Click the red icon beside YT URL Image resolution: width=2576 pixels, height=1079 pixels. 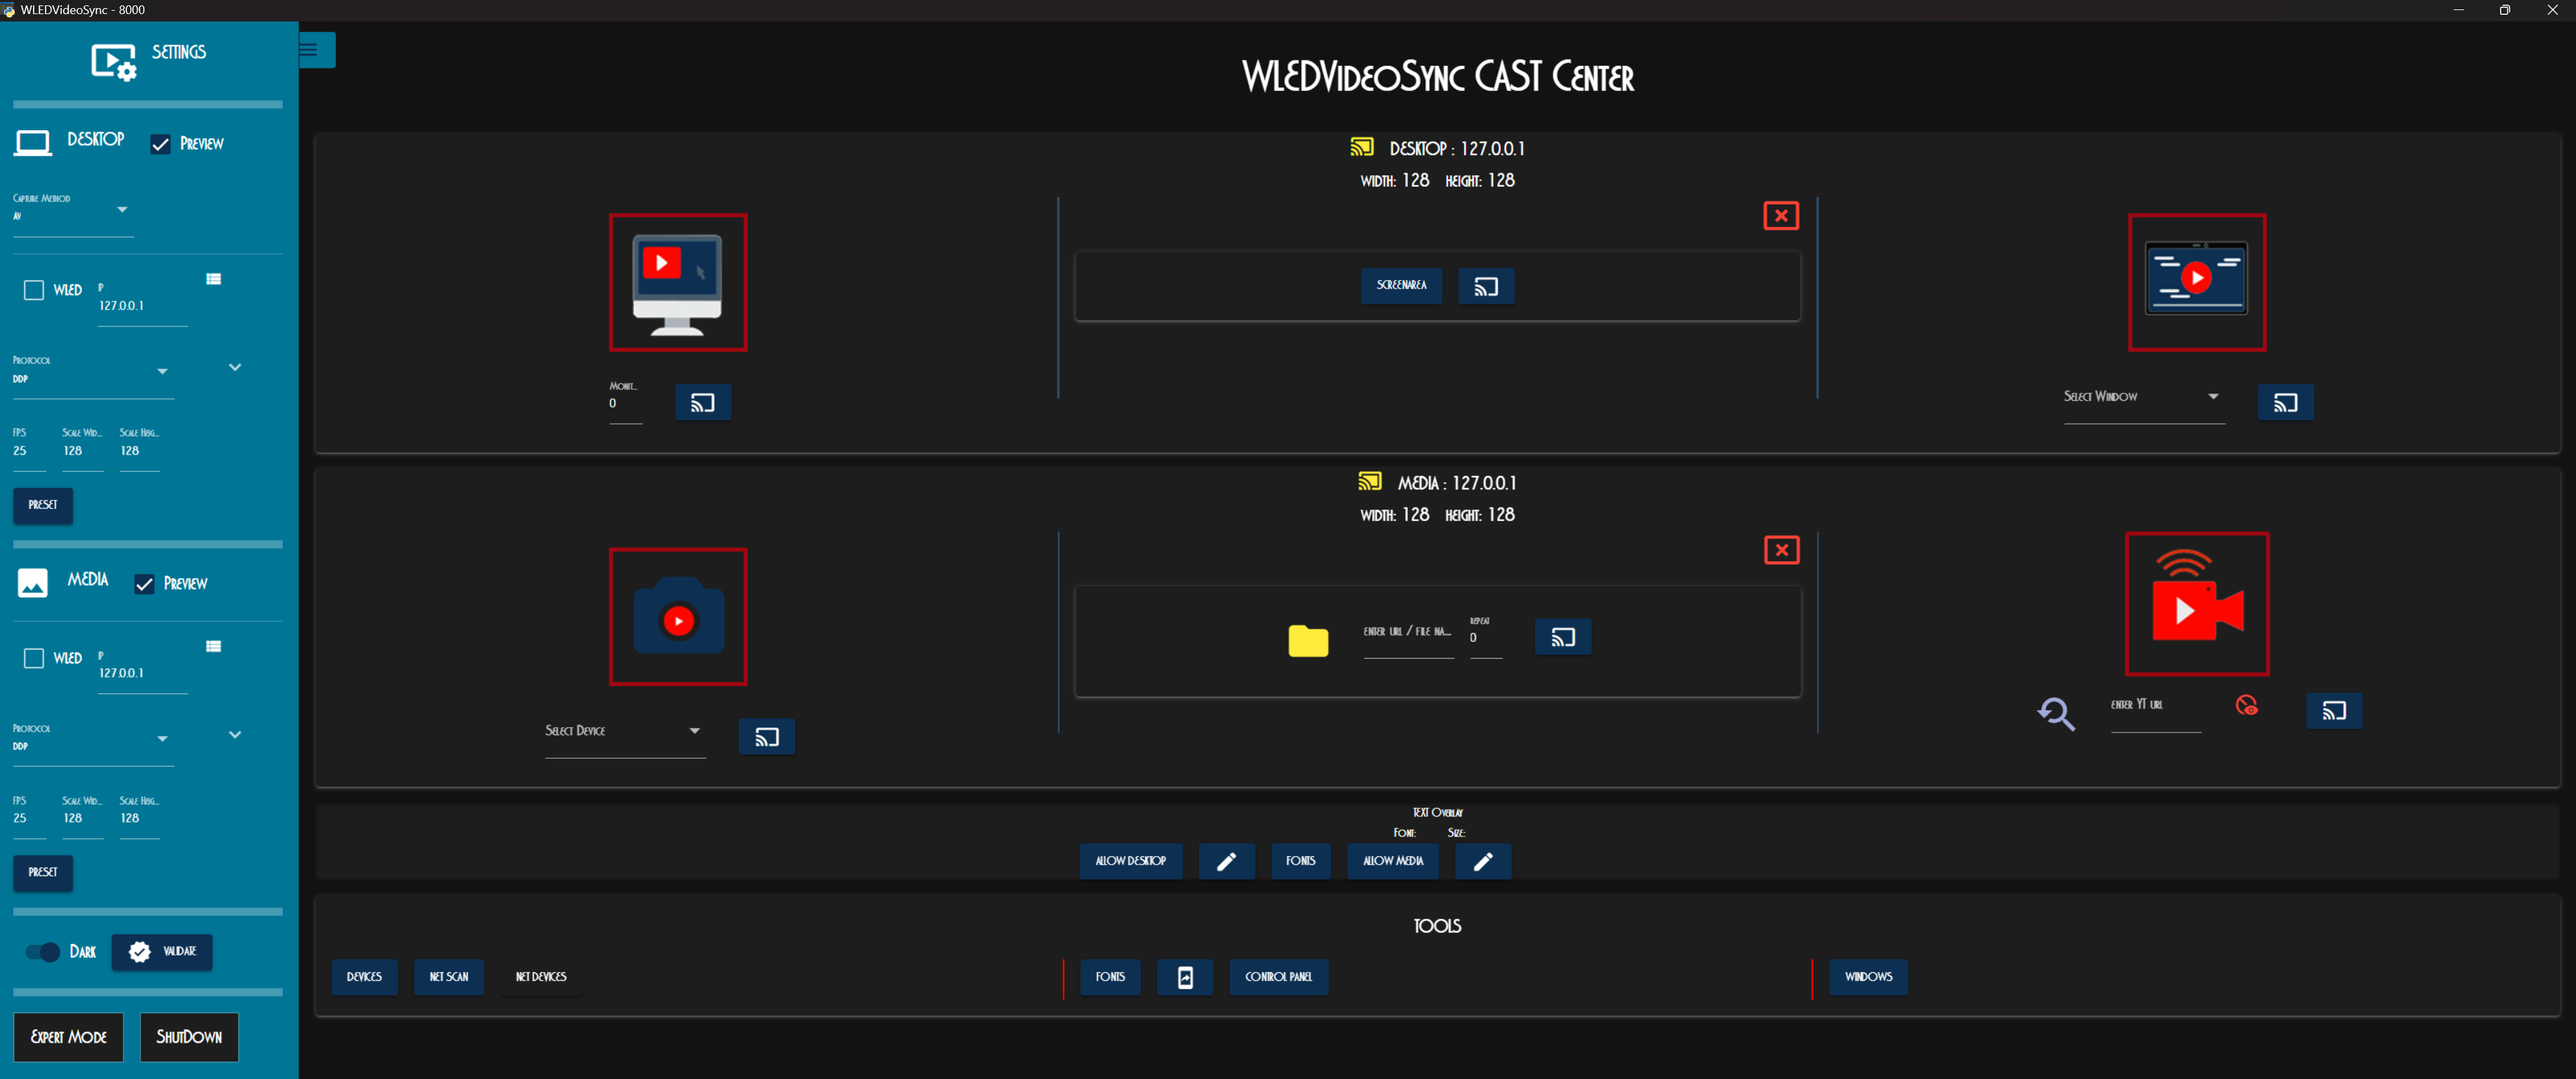coord(2247,706)
